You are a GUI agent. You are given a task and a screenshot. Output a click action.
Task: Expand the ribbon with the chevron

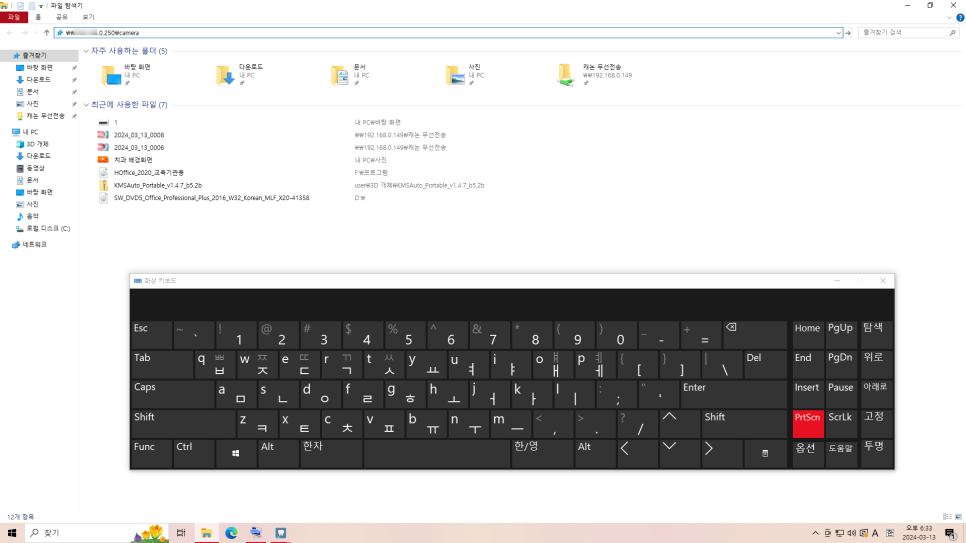pos(949,17)
